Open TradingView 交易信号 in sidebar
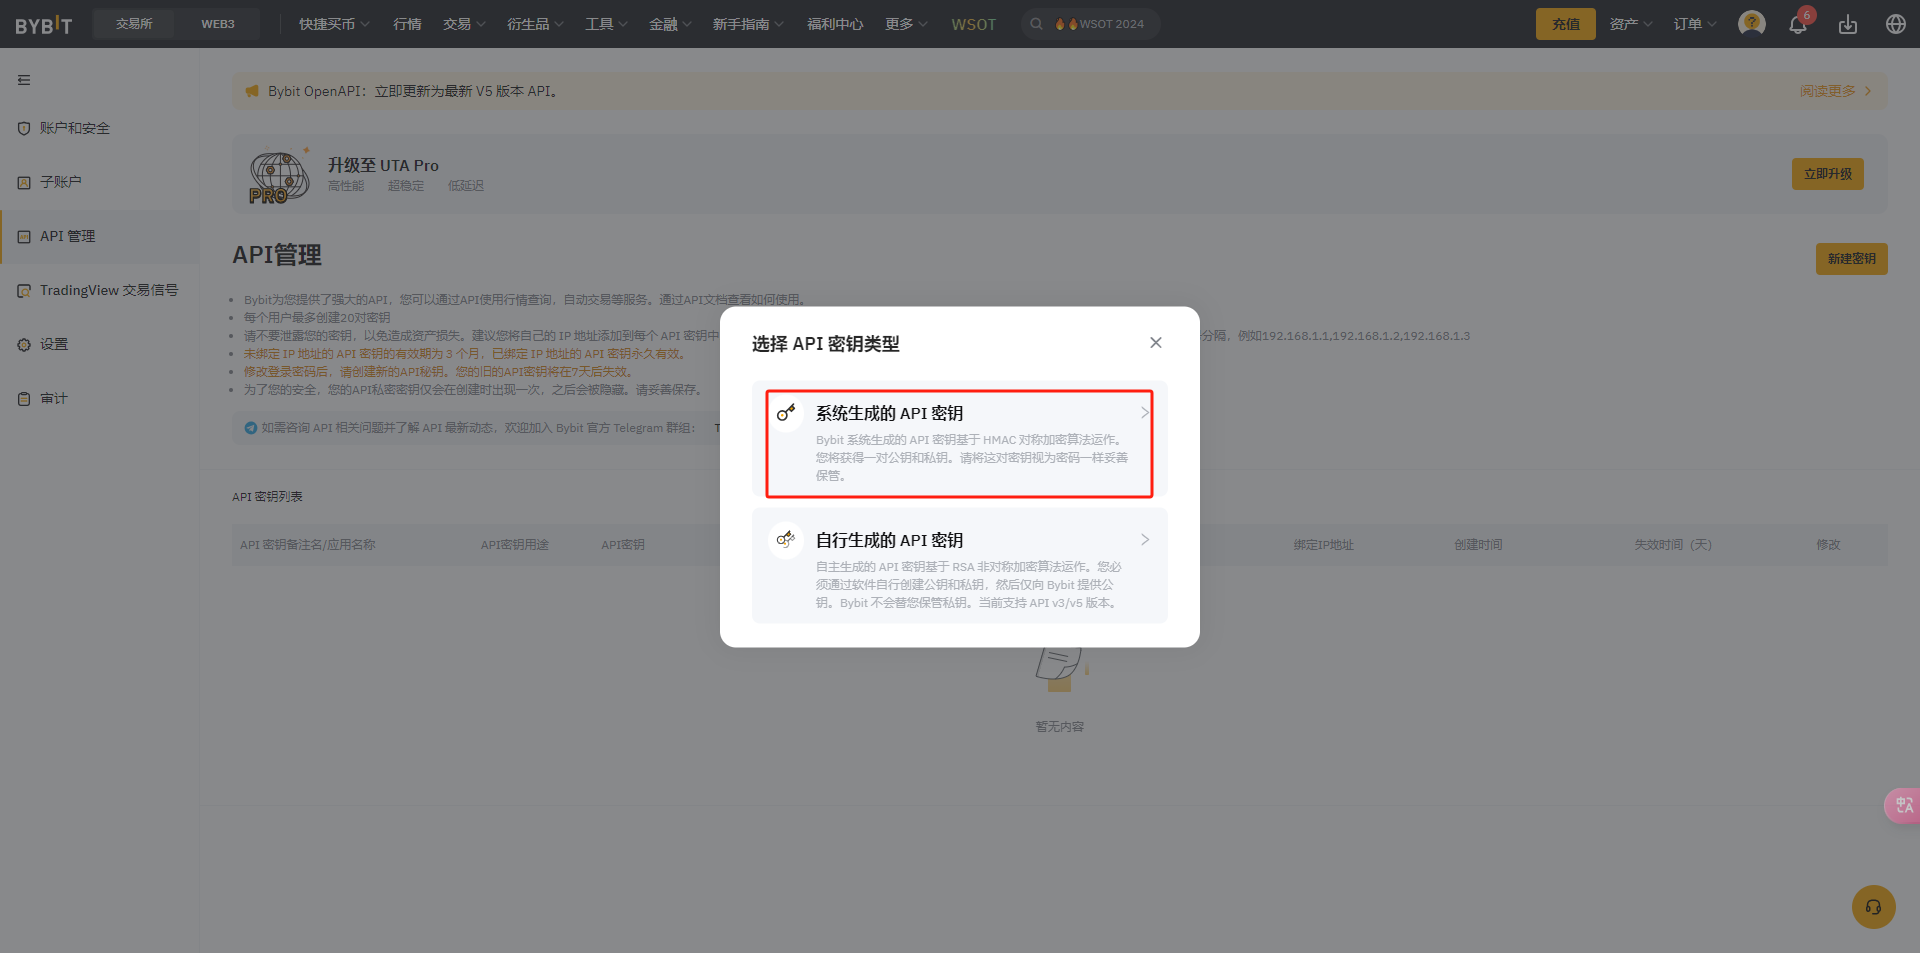Screen dimensions: 1920x953 100,290
